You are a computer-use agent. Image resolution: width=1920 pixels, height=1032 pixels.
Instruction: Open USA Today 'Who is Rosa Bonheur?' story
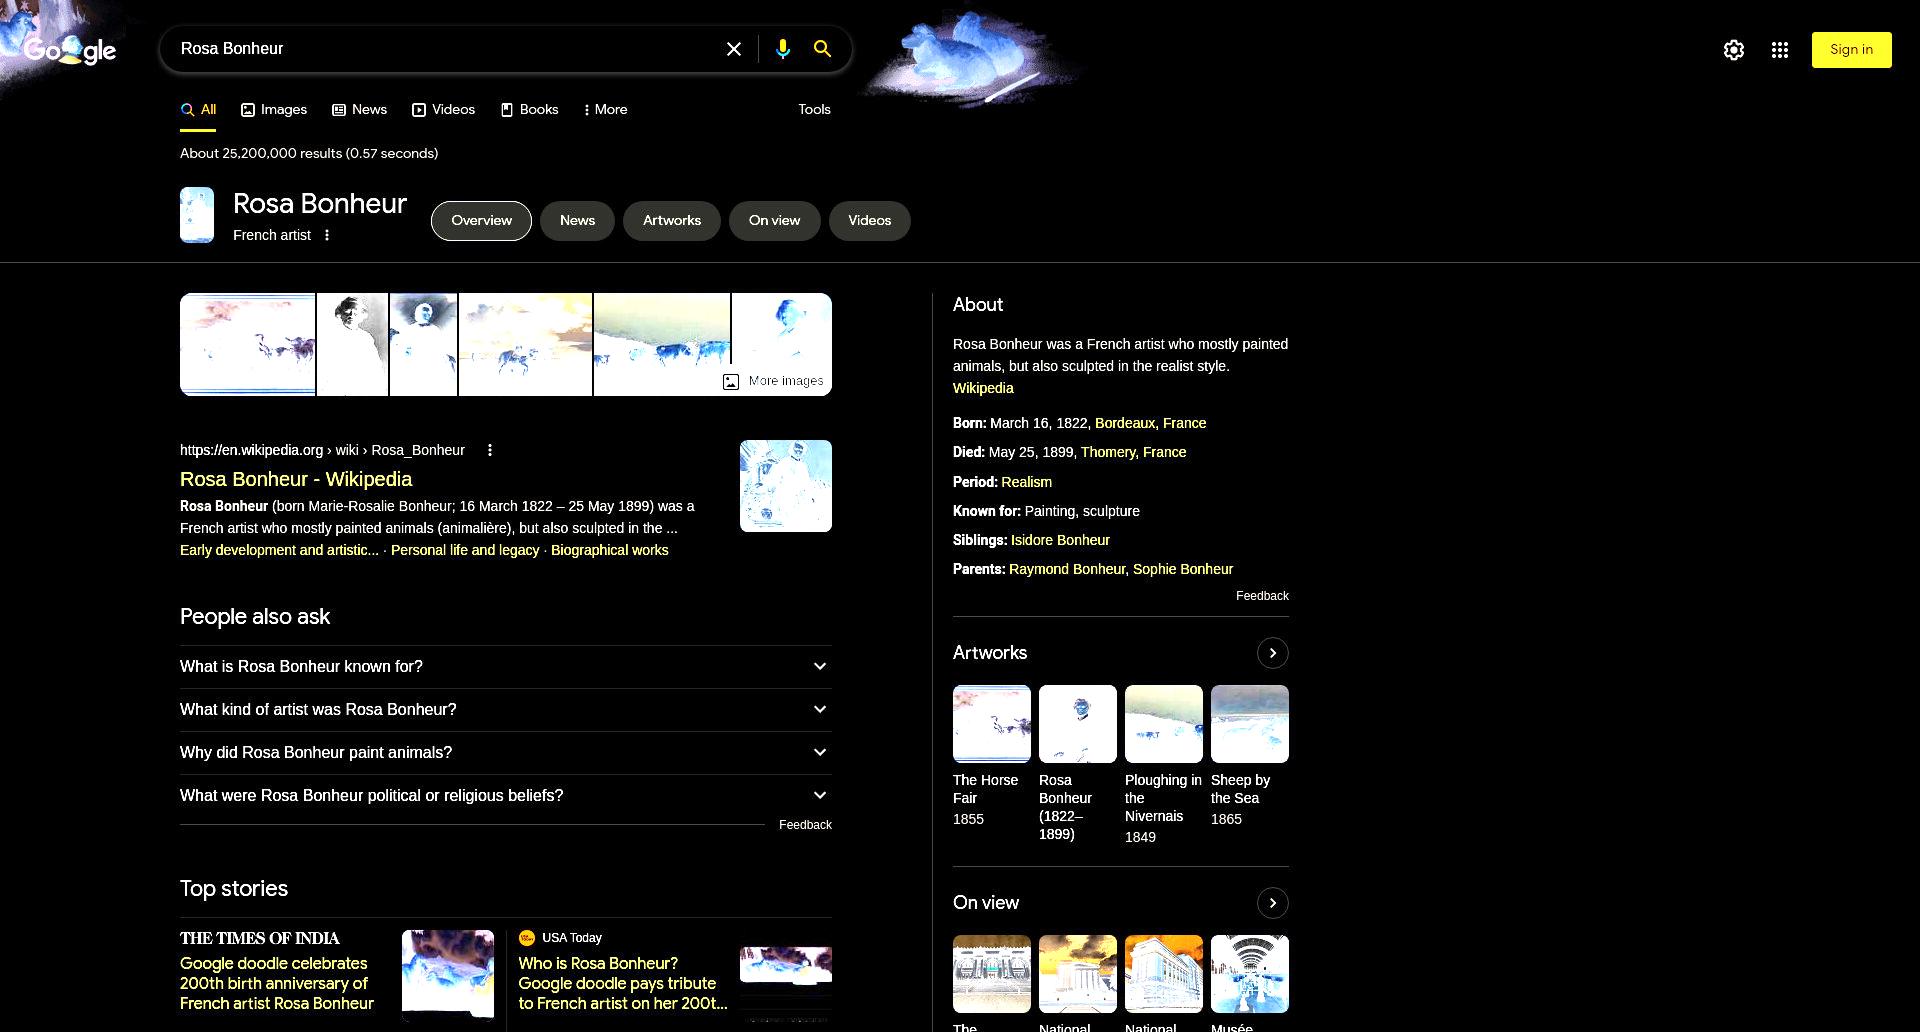click(x=622, y=984)
